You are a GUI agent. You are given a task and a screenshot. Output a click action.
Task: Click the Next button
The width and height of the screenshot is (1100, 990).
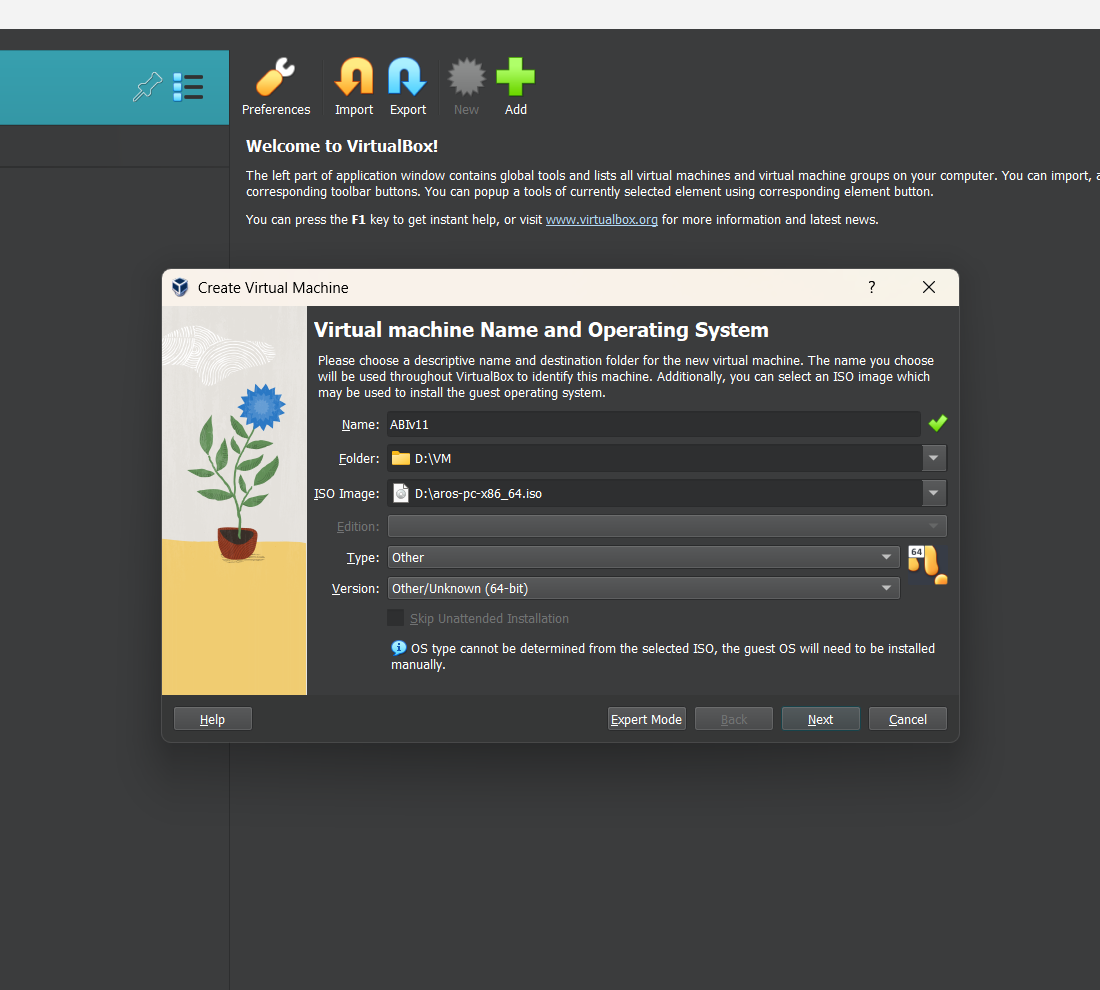pos(820,719)
